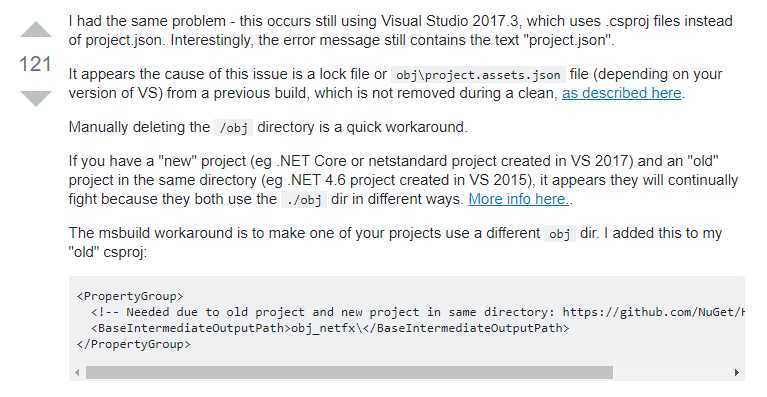This screenshot has height=397, width=767.
Task: Click the /obj inline code snippet
Action: [x=234, y=128]
